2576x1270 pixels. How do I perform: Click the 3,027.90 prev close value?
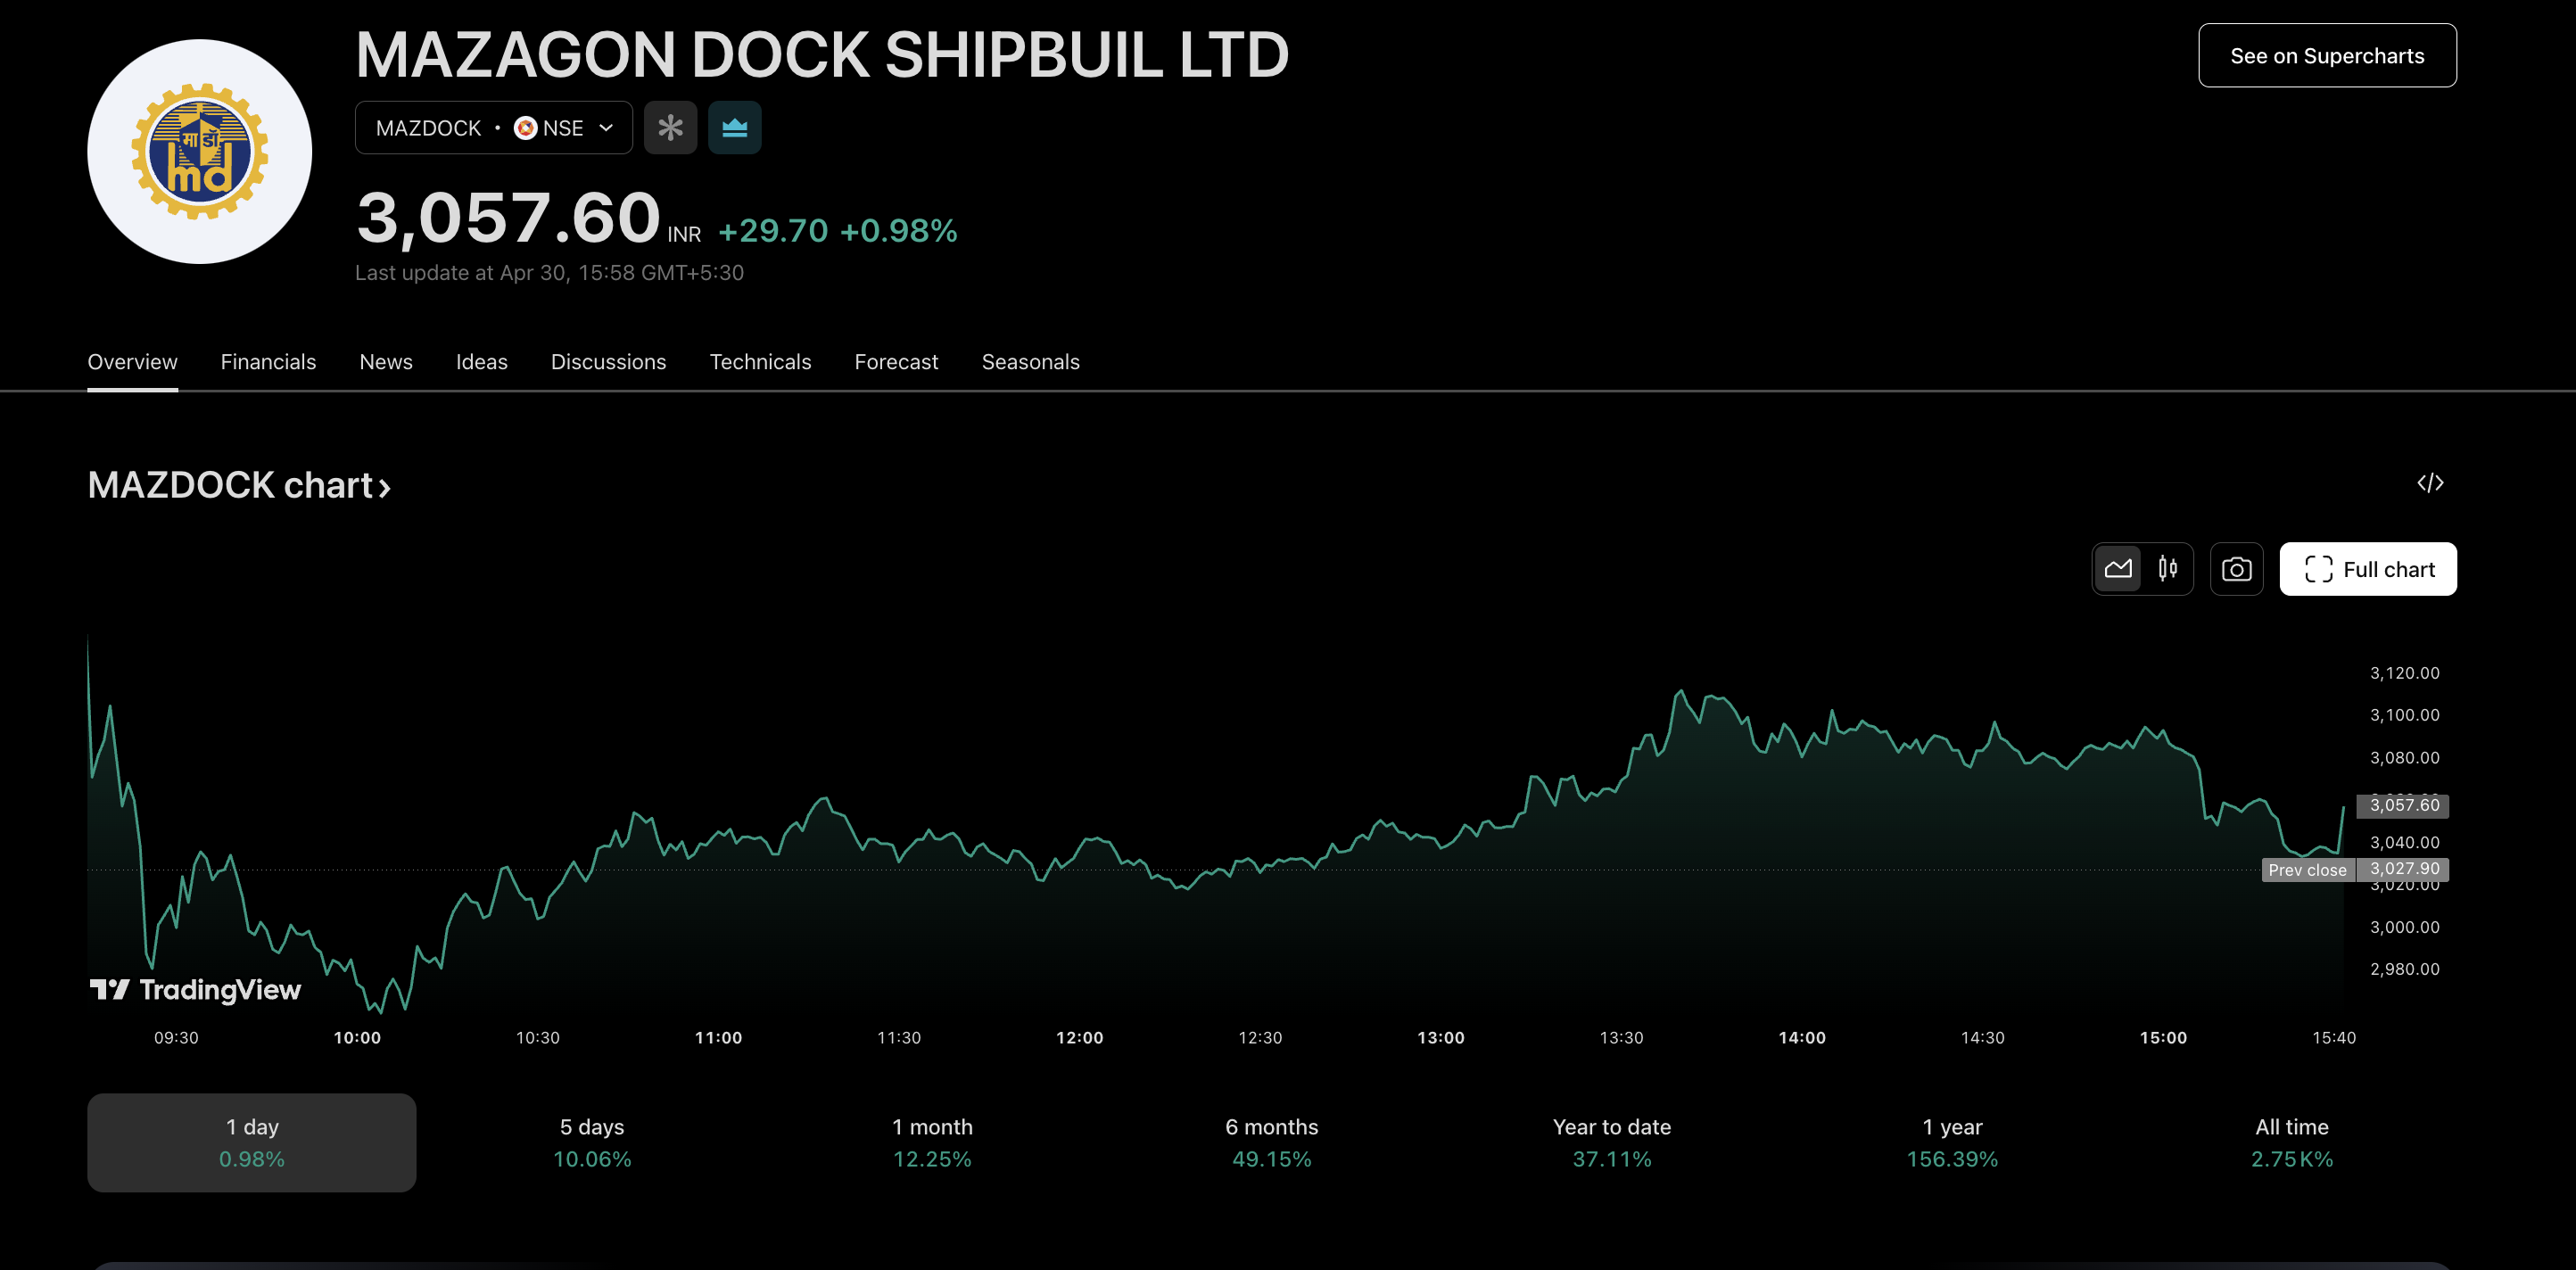[x=2403, y=869]
